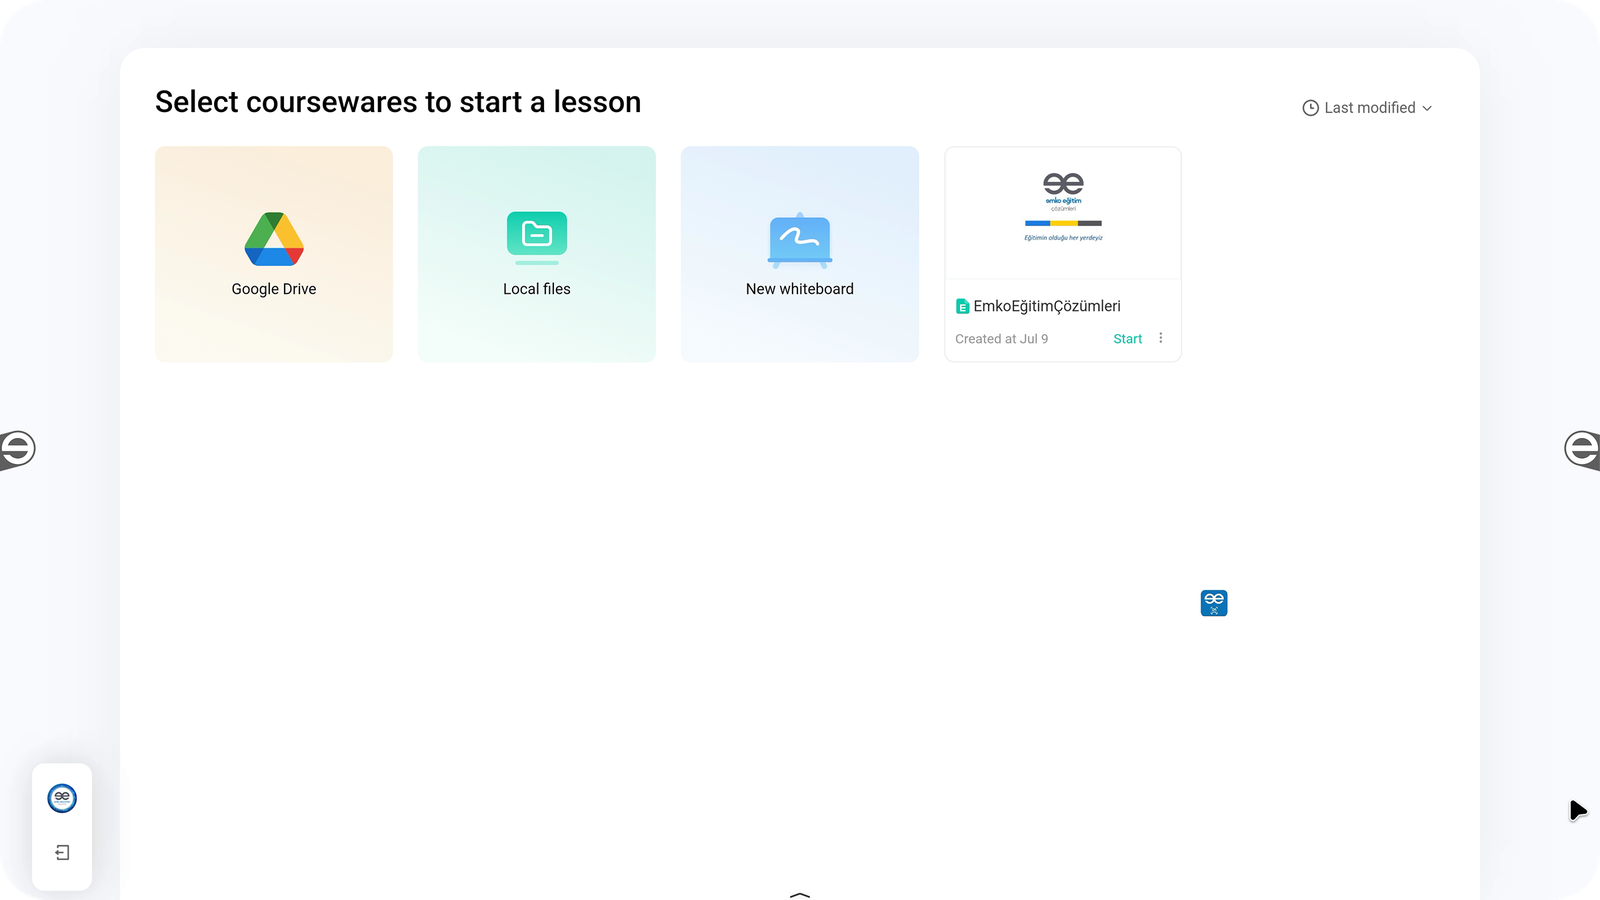Screen dimensions: 1600x900
Task: Click the floating blue Emko app icon
Action: pos(1213,603)
